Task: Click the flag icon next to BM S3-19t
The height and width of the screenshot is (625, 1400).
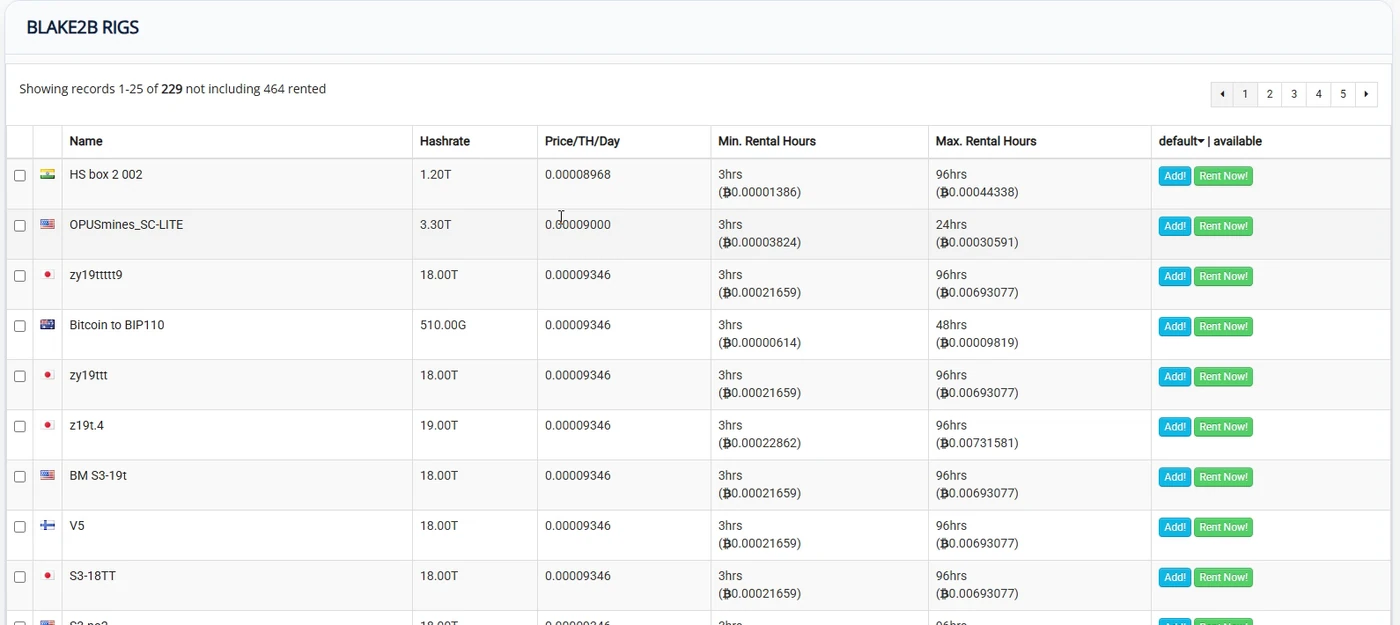Action: pyautogui.click(x=47, y=475)
